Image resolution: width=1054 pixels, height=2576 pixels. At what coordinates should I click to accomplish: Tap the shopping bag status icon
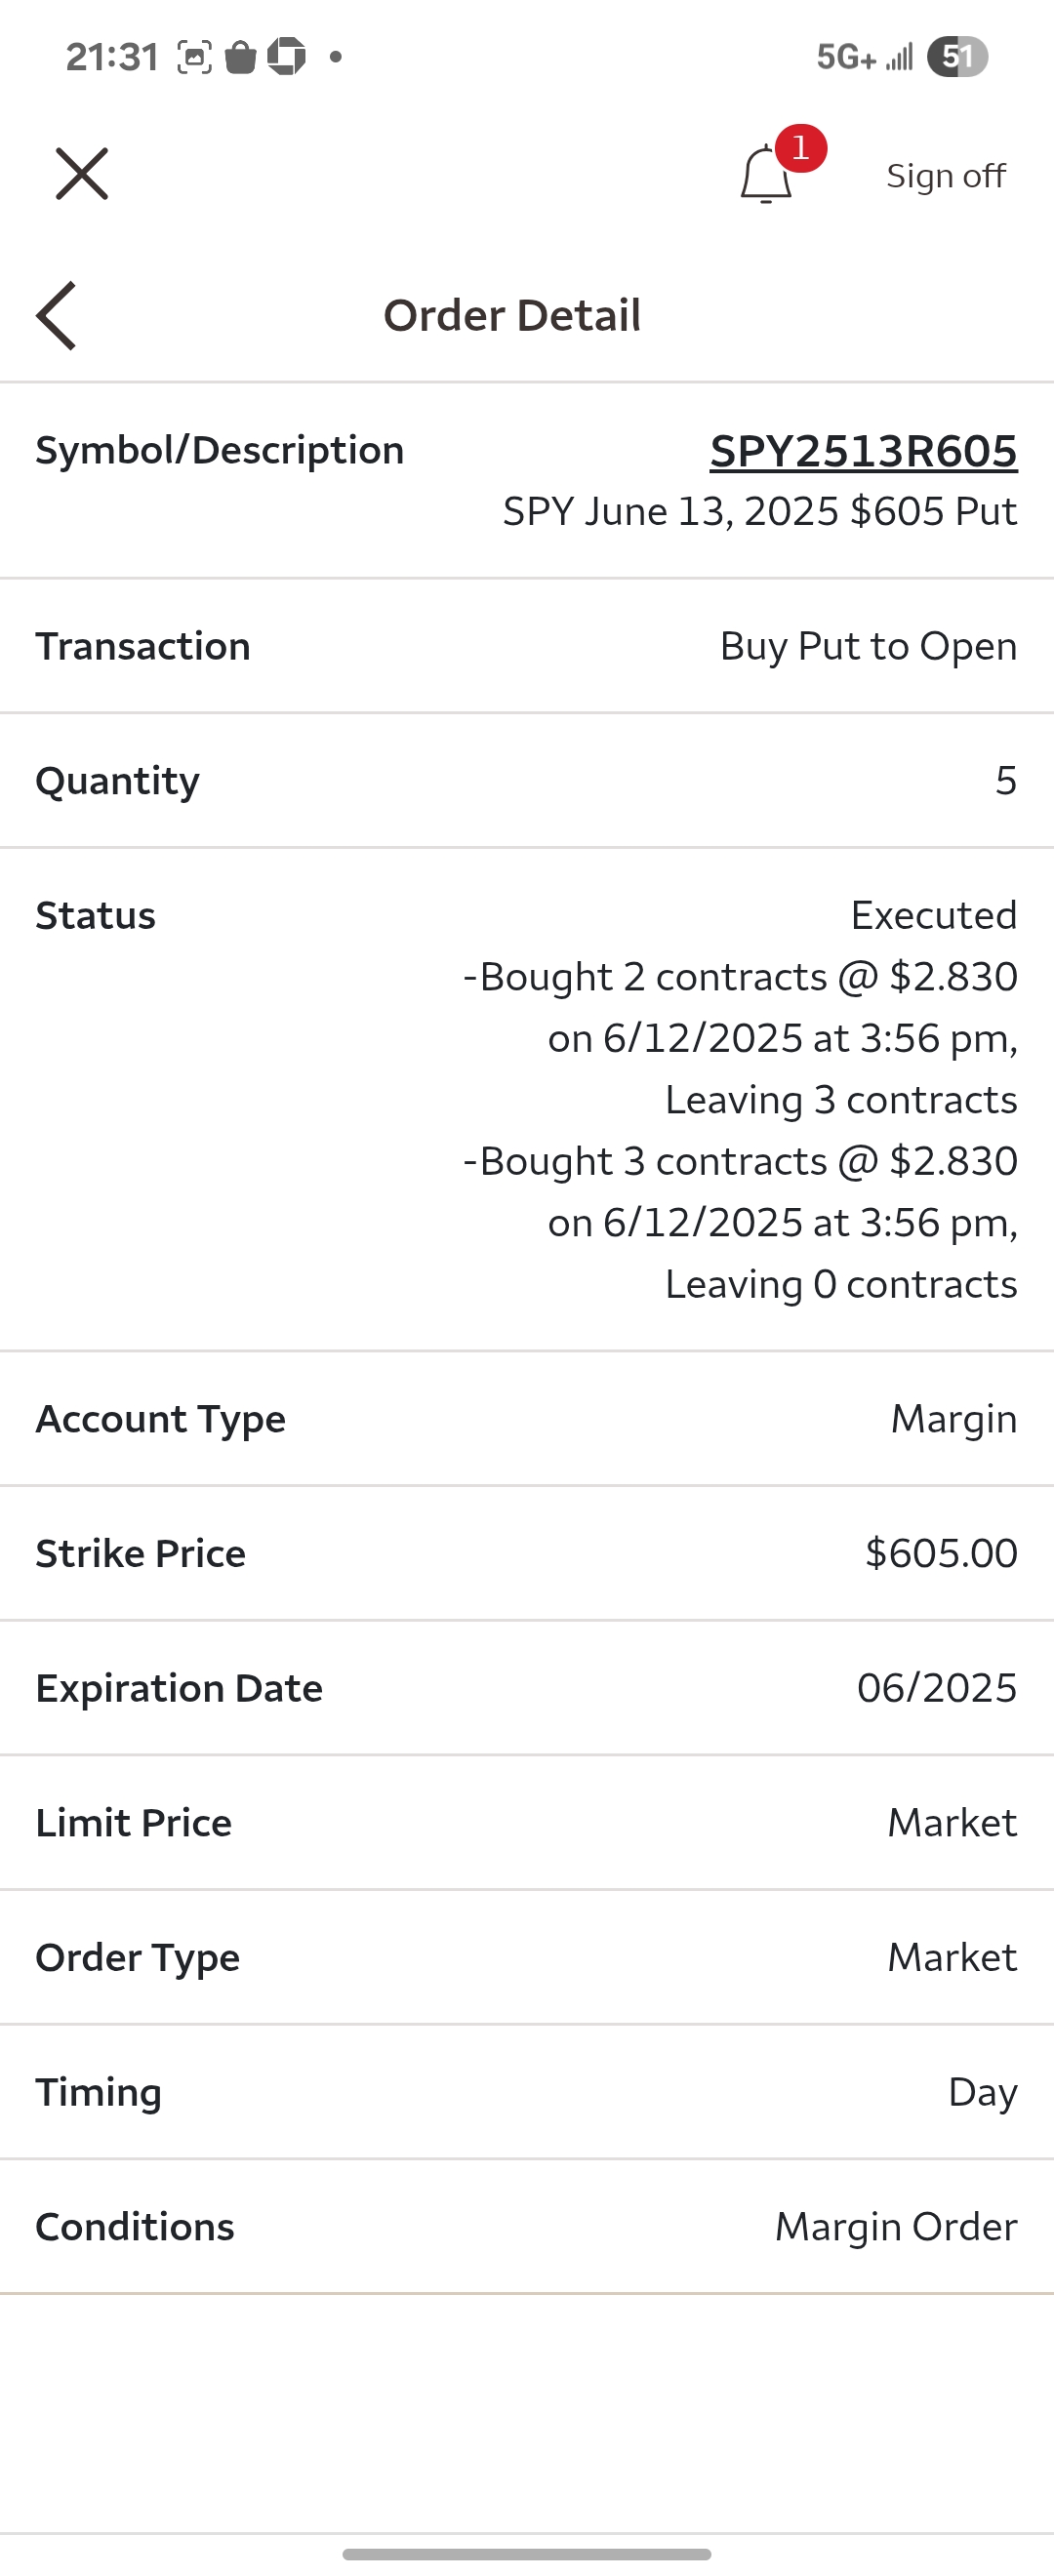(x=240, y=57)
